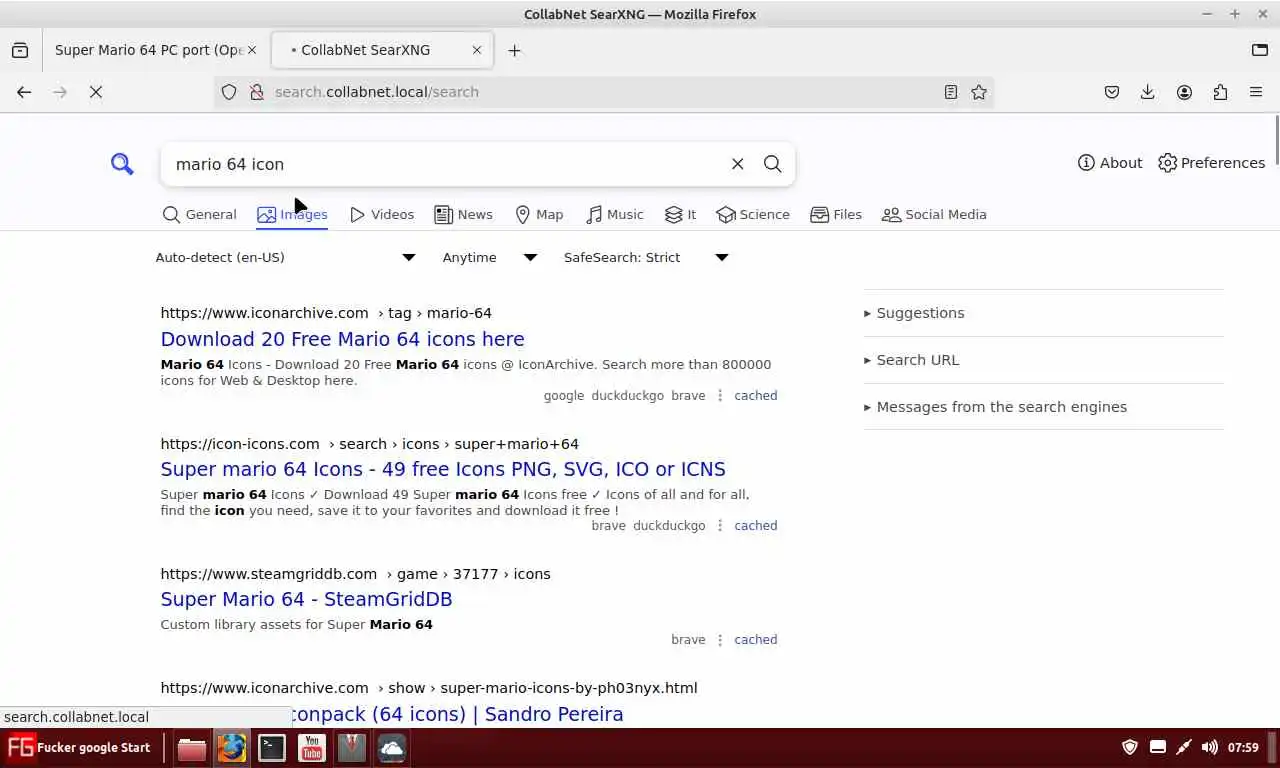Screen dimensions: 1280x768
Task: Change SafeSearch Strict setting
Action: [646, 257]
